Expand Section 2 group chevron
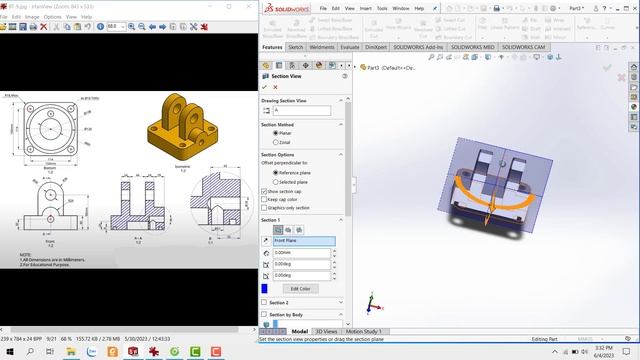640x360 pixels. 341,302
